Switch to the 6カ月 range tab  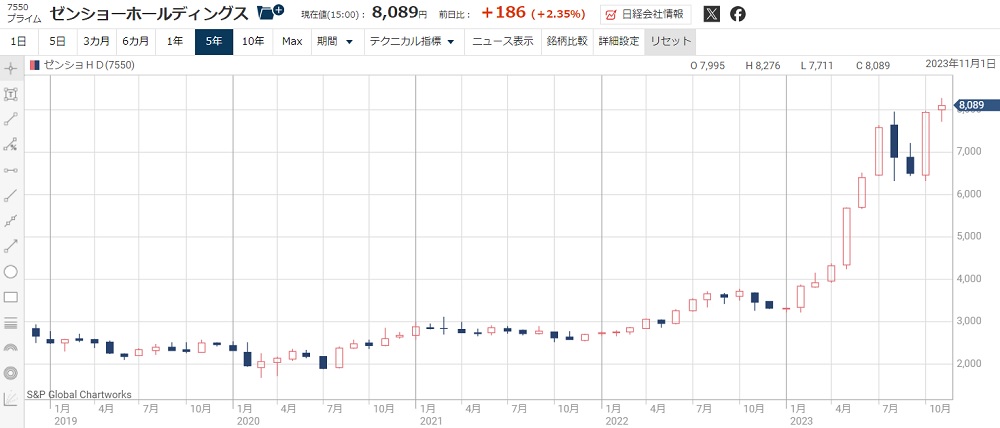(135, 41)
